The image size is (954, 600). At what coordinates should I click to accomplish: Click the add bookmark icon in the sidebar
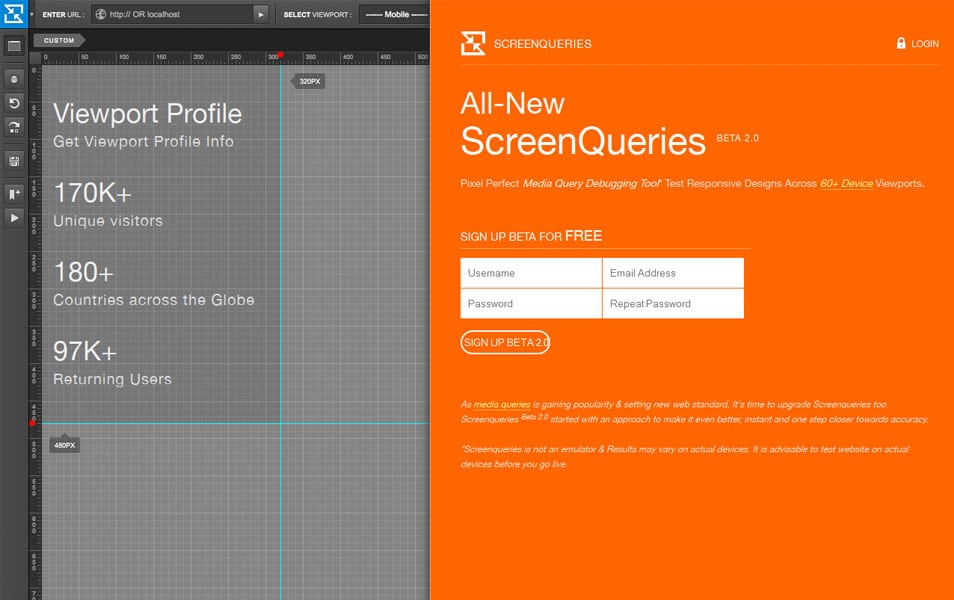(14, 194)
